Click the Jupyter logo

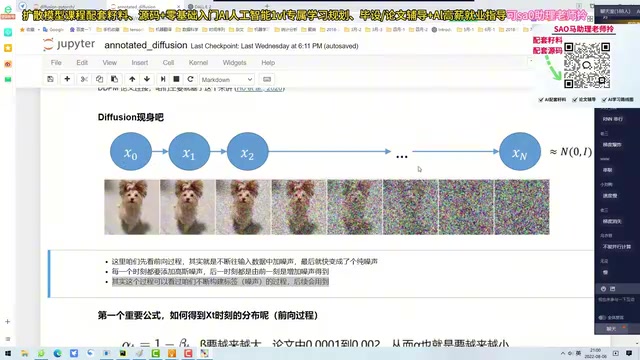point(69,44)
